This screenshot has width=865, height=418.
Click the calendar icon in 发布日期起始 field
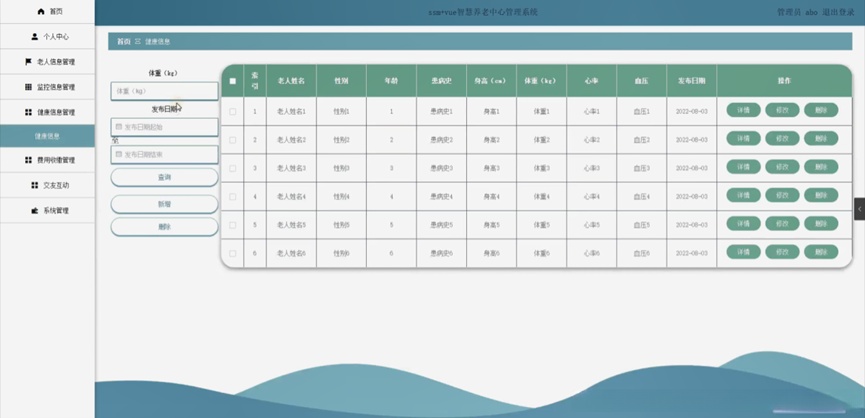point(119,127)
